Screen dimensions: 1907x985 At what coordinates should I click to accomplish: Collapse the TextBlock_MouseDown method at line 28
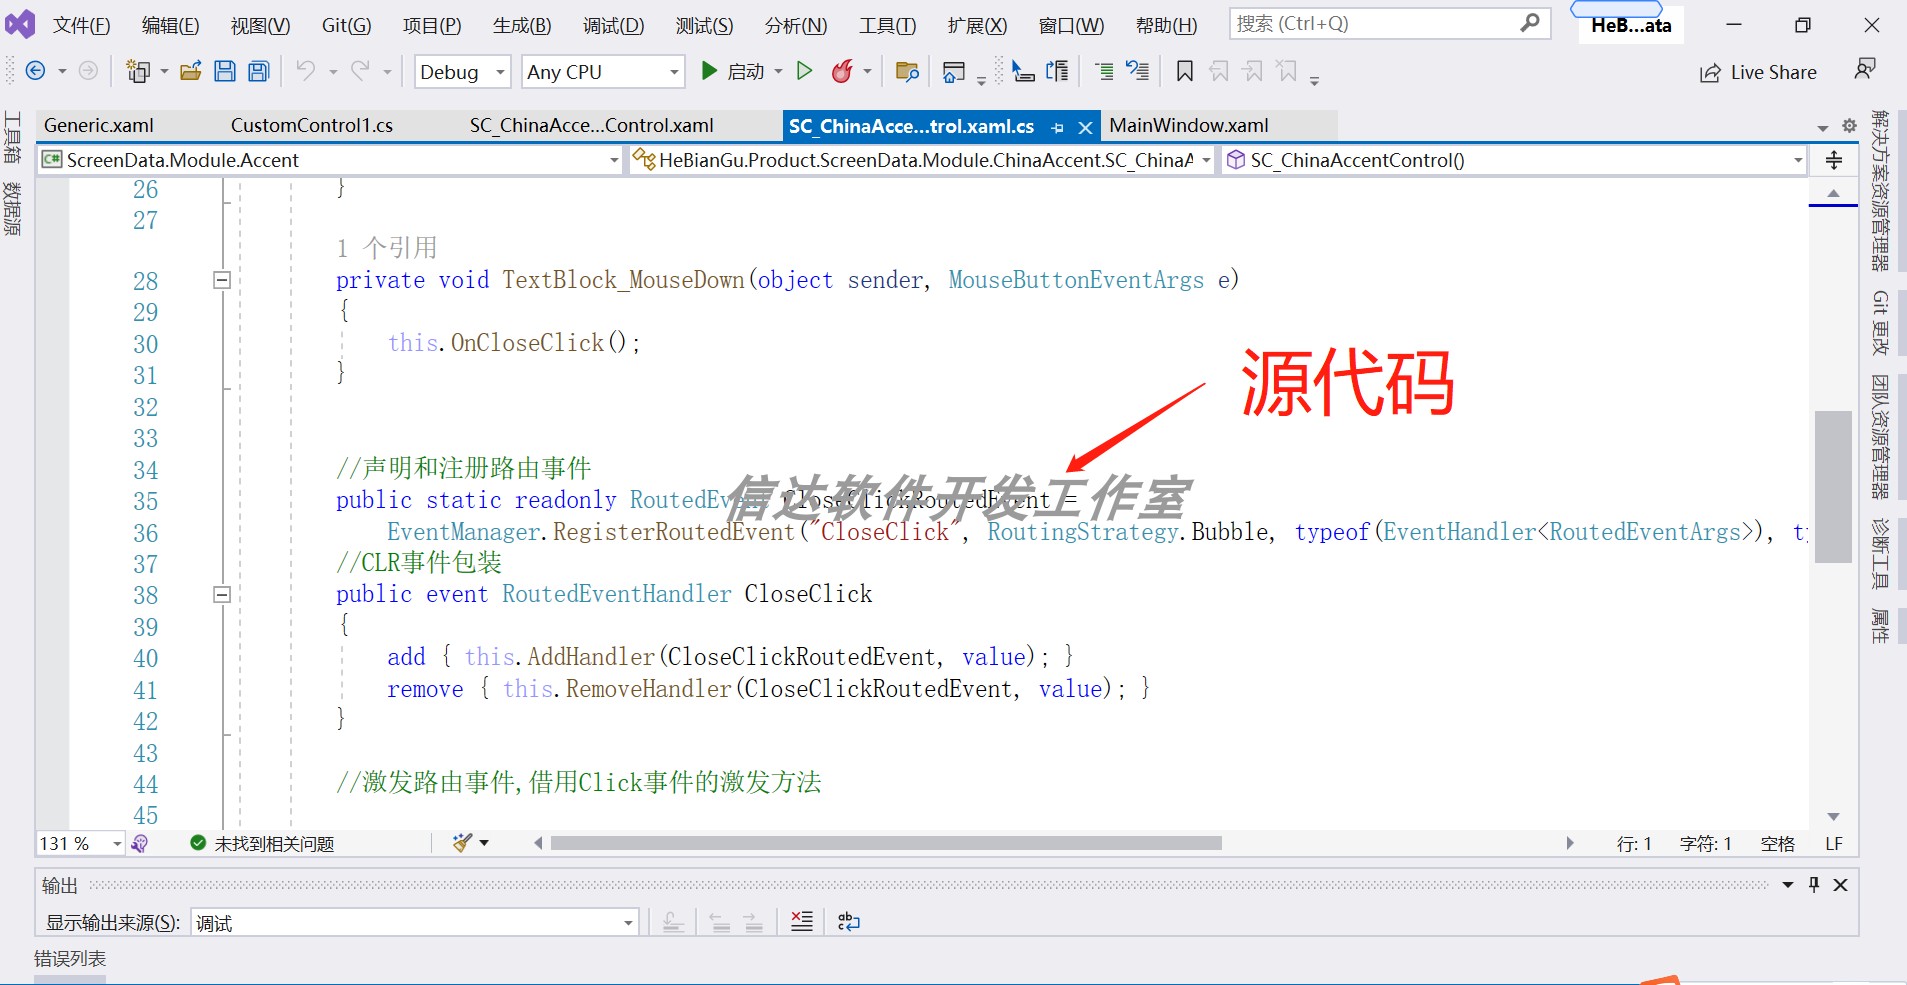tap(222, 280)
